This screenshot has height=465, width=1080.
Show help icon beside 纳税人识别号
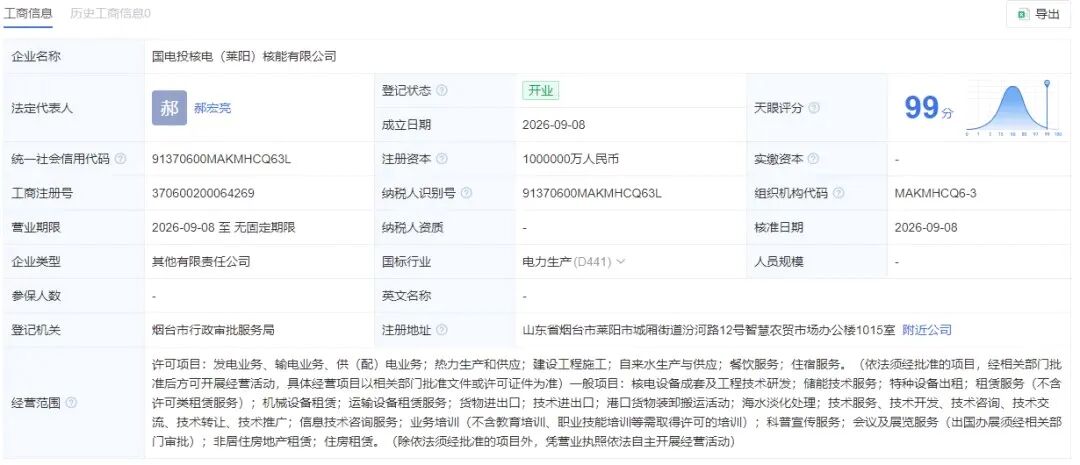(466, 193)
